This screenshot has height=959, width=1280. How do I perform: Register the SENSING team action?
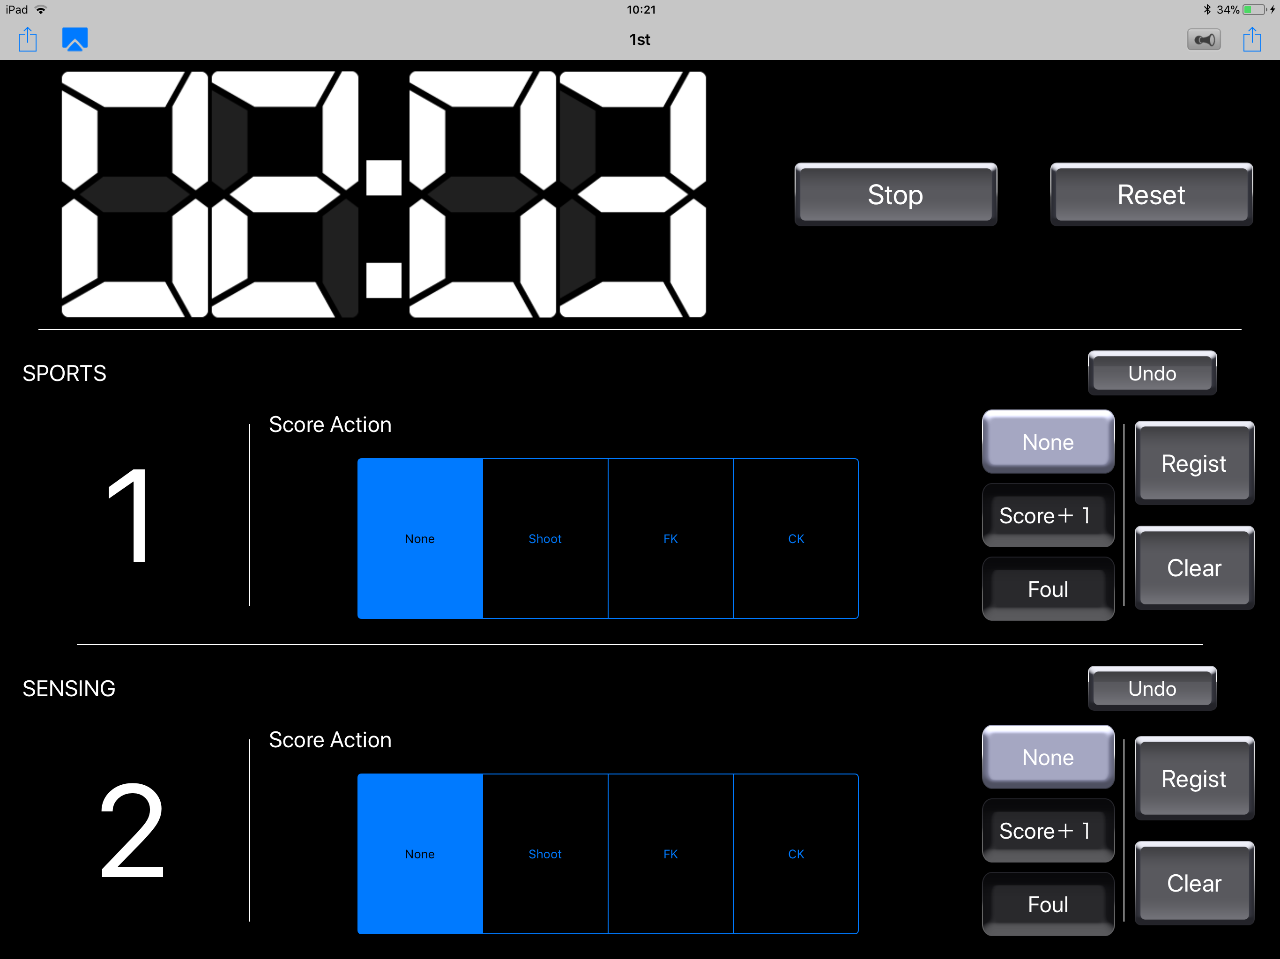click(x=1194, y=779)
